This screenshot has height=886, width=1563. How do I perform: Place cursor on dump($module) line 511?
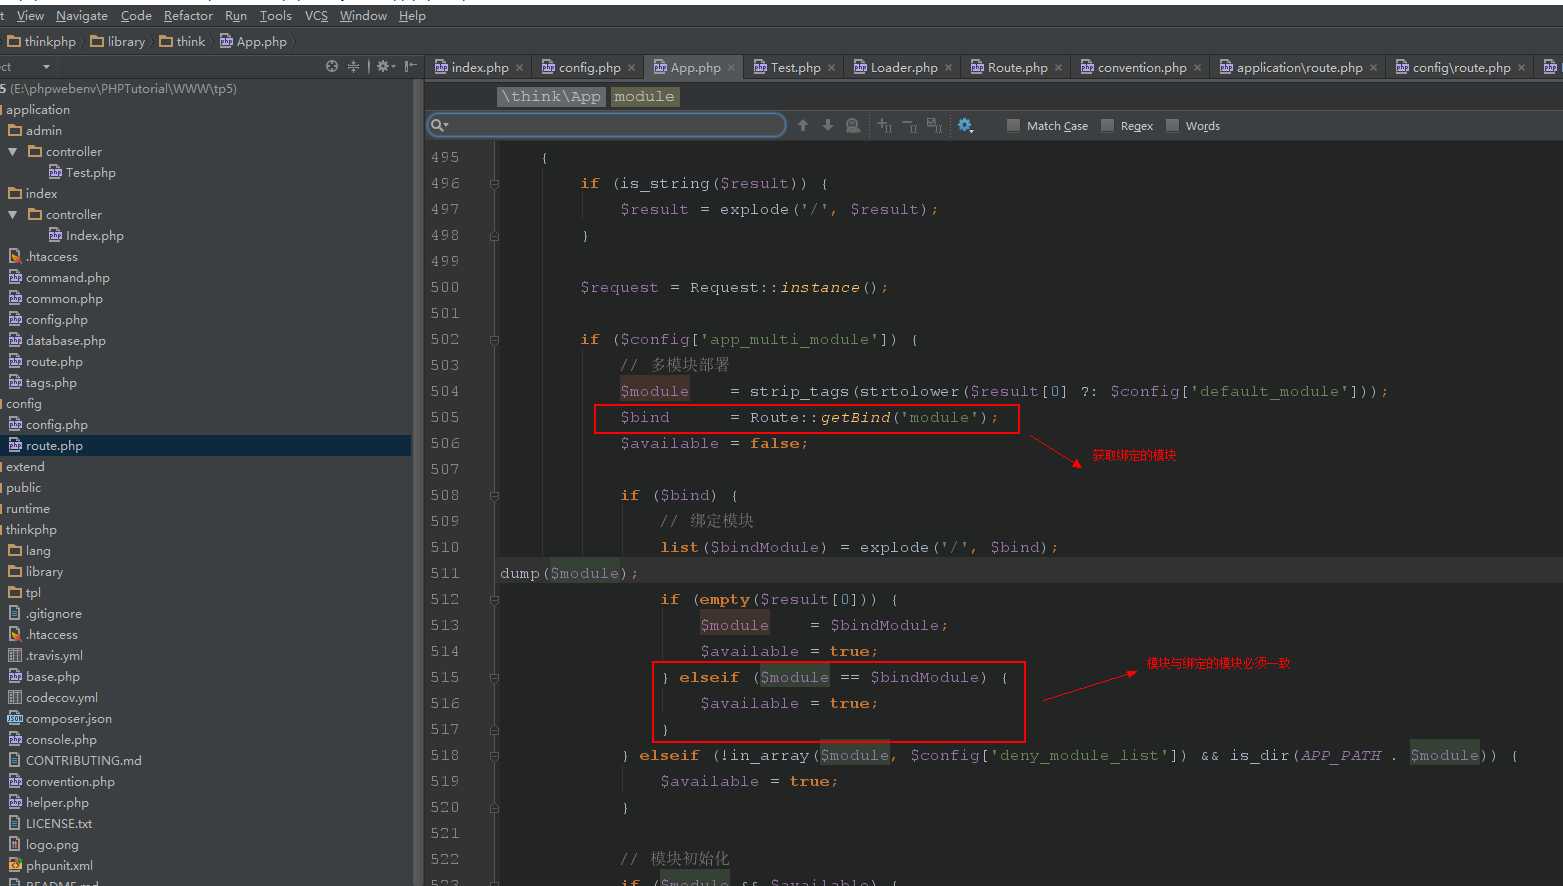pos(569,574)
